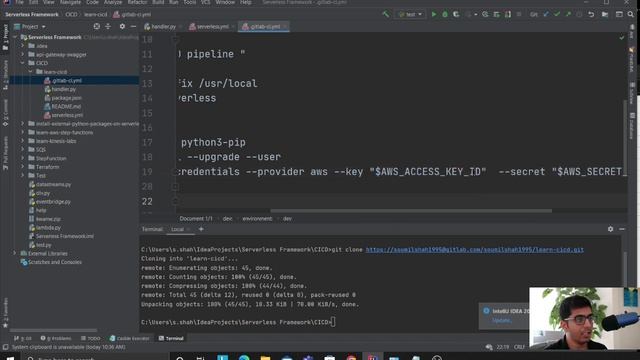Click Update link in IntelliJ IDEA notification

501,320
